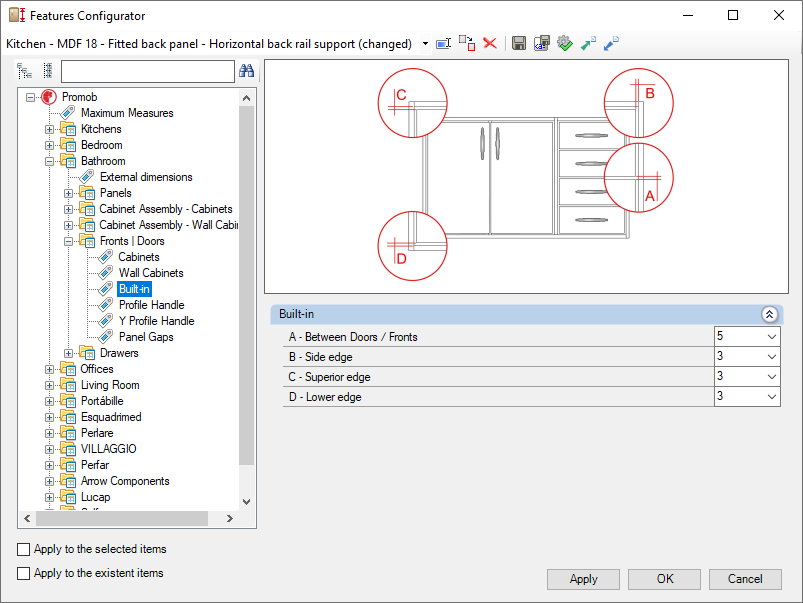Viewport: 803px width, 603px height.
Task: Click the rename configuration icon
Action: point(443,44)
